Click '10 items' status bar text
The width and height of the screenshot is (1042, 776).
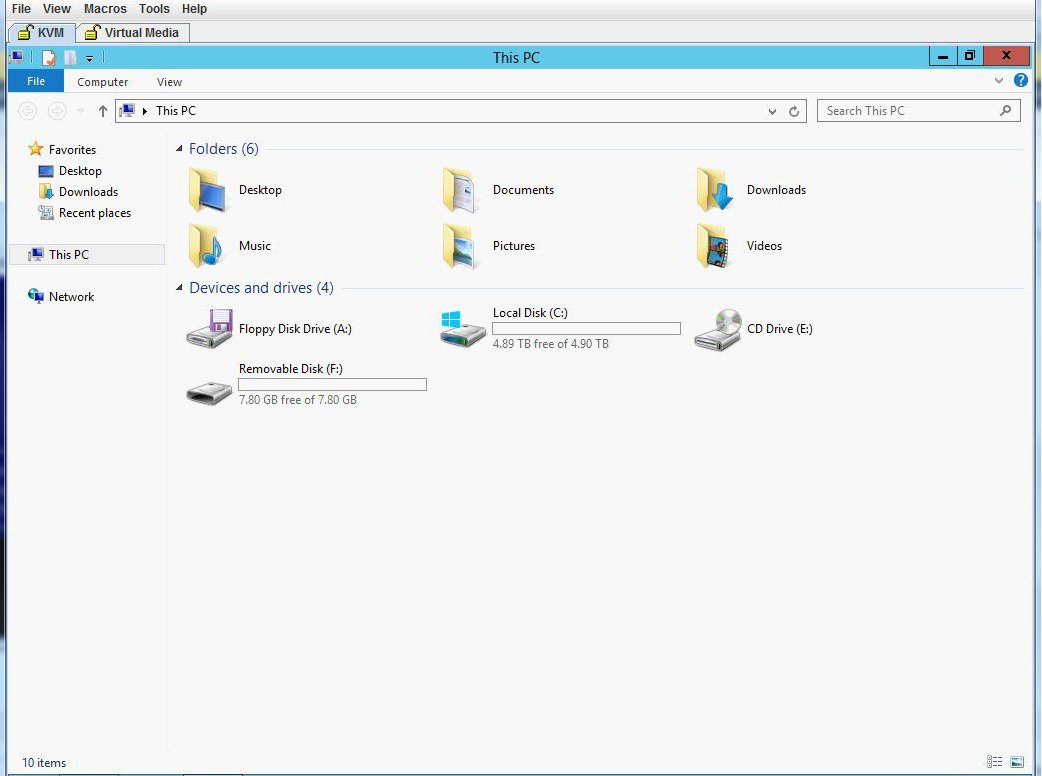pos(44,763)
